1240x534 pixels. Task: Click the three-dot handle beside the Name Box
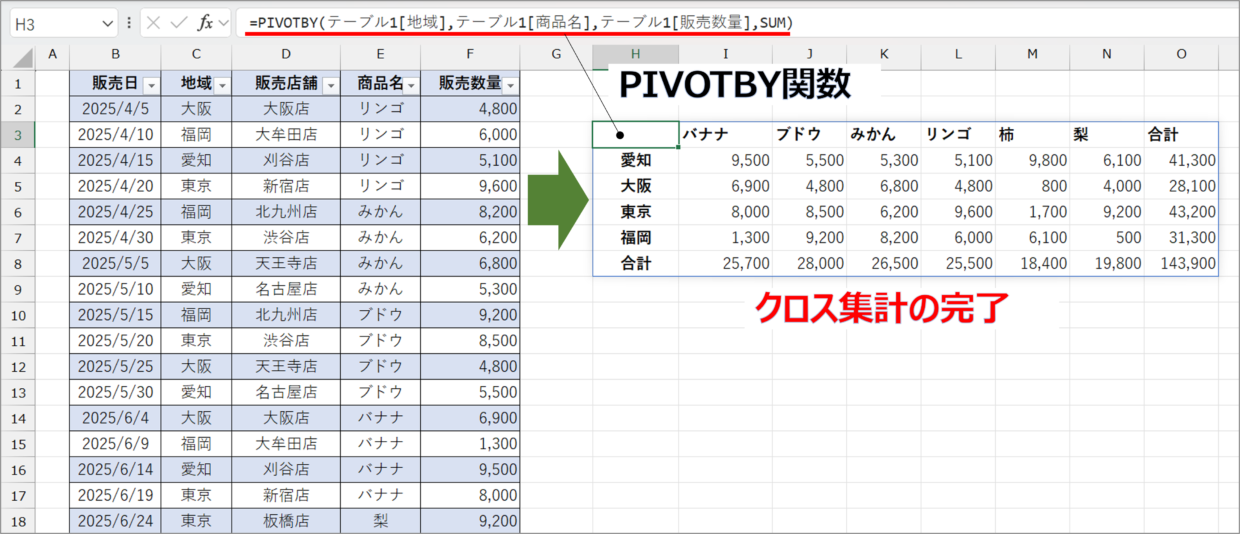click(x=129, y=22)
